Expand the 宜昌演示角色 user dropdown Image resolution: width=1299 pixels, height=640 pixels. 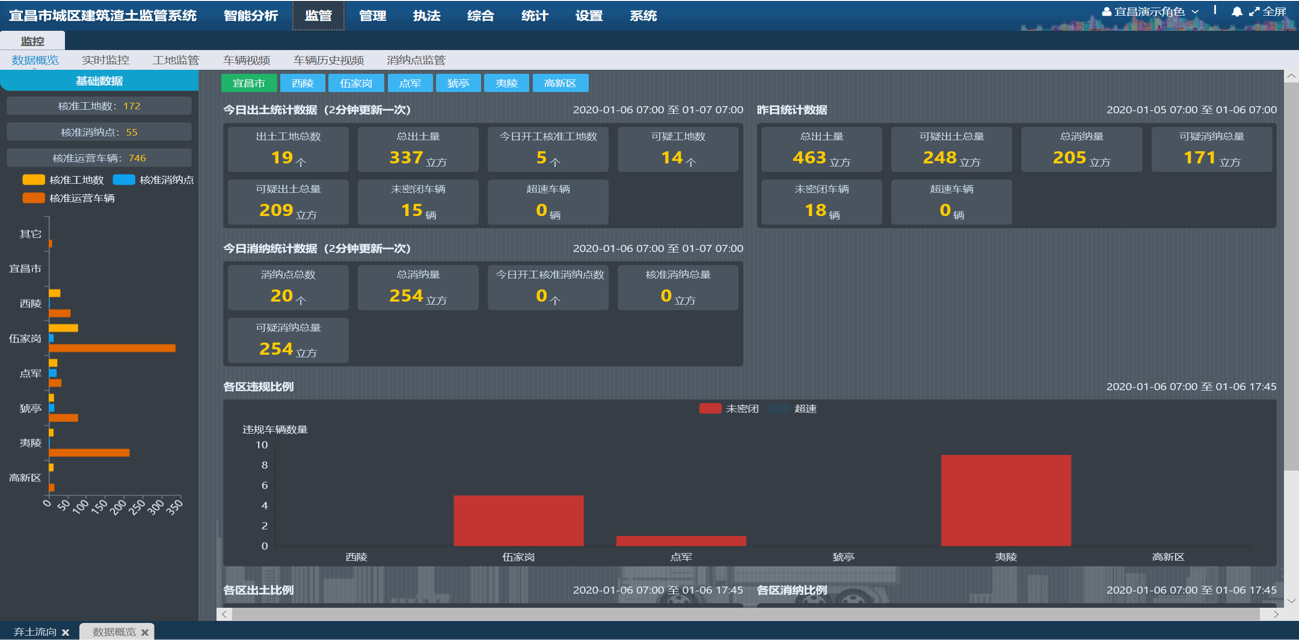pyautogui.click(x=1195, y=12)
